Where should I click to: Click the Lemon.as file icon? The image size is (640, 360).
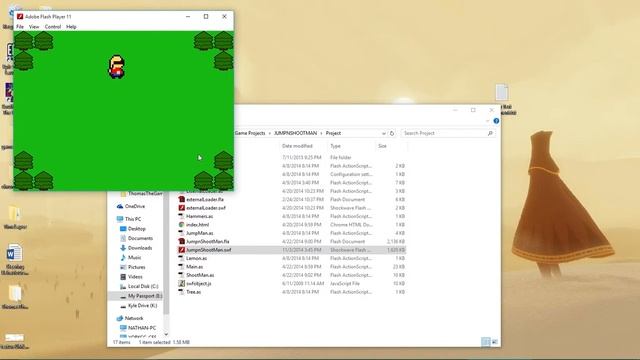click(x=182, y=258)
